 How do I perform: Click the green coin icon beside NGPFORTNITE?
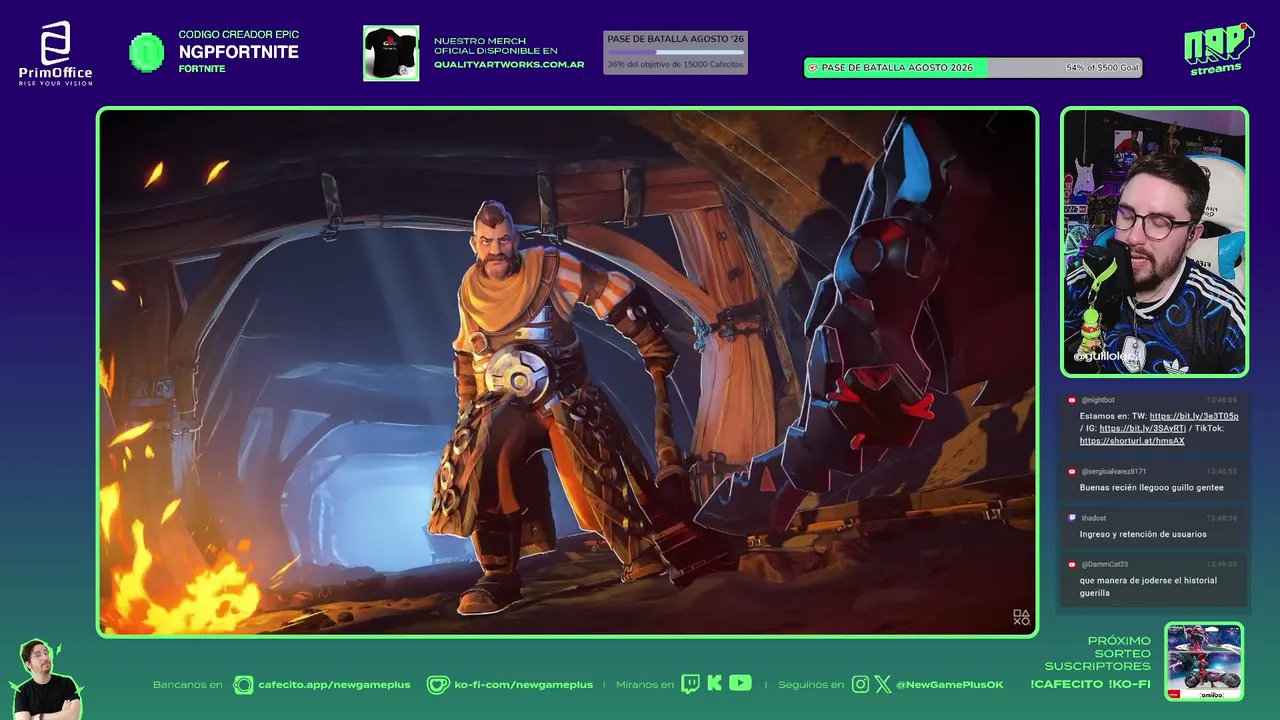click(147, 52)
